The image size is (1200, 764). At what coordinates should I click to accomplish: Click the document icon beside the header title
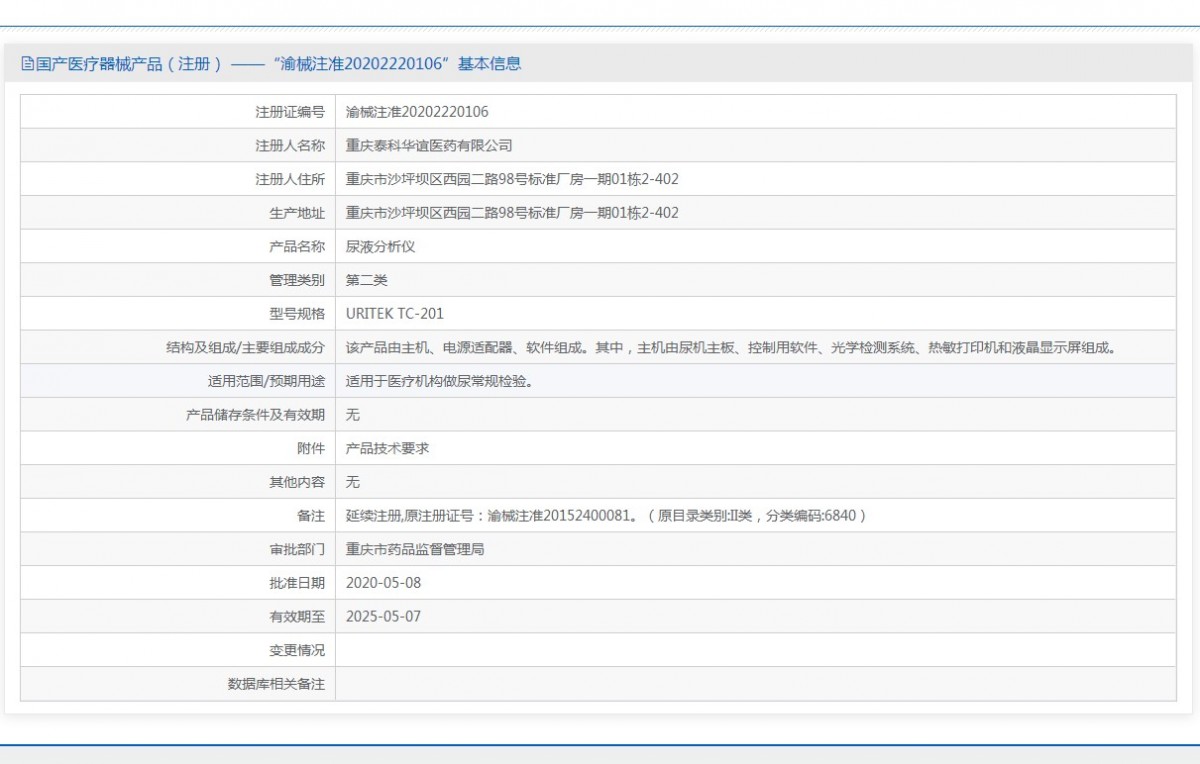click(27, 64)
